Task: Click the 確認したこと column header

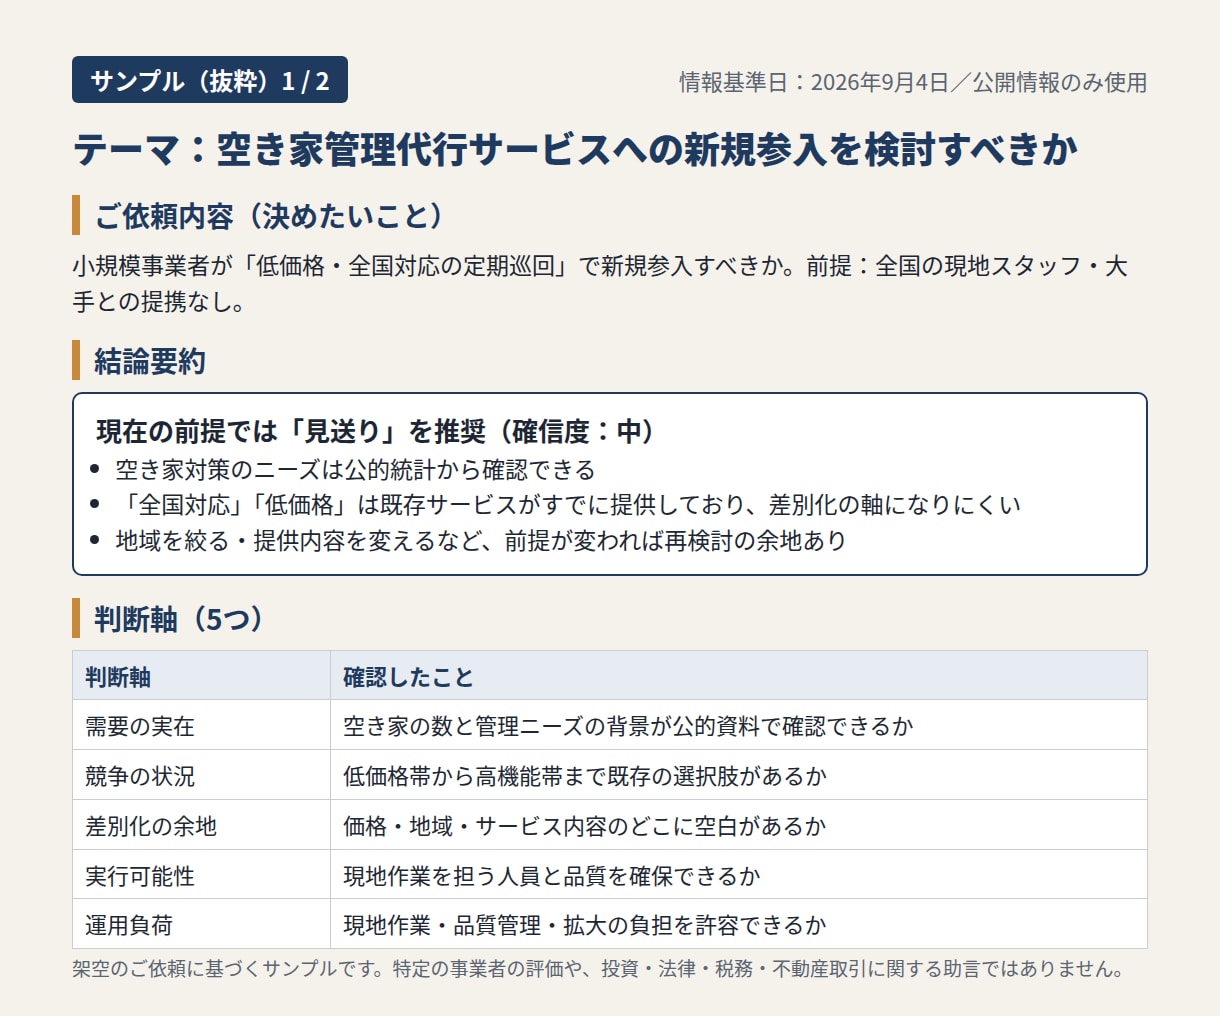Action: pos(739,676)
